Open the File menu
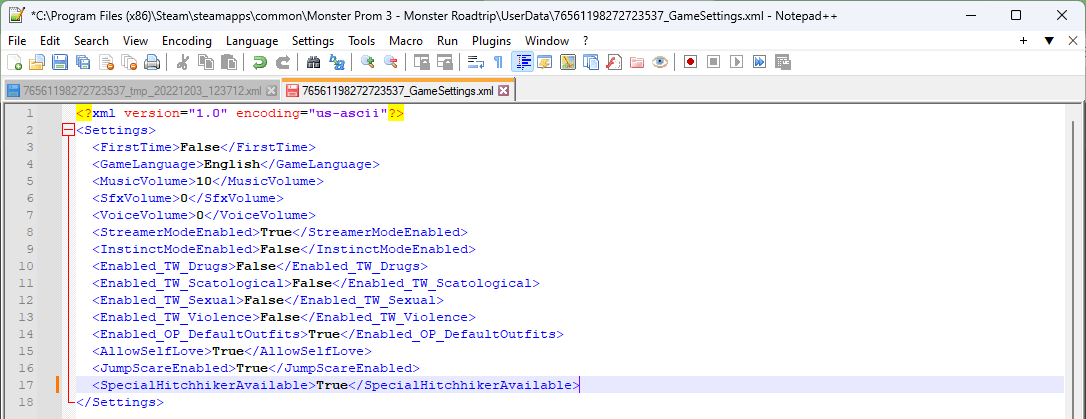The height and width of the screenshot is (419, 1086). [x=17, y=41]
